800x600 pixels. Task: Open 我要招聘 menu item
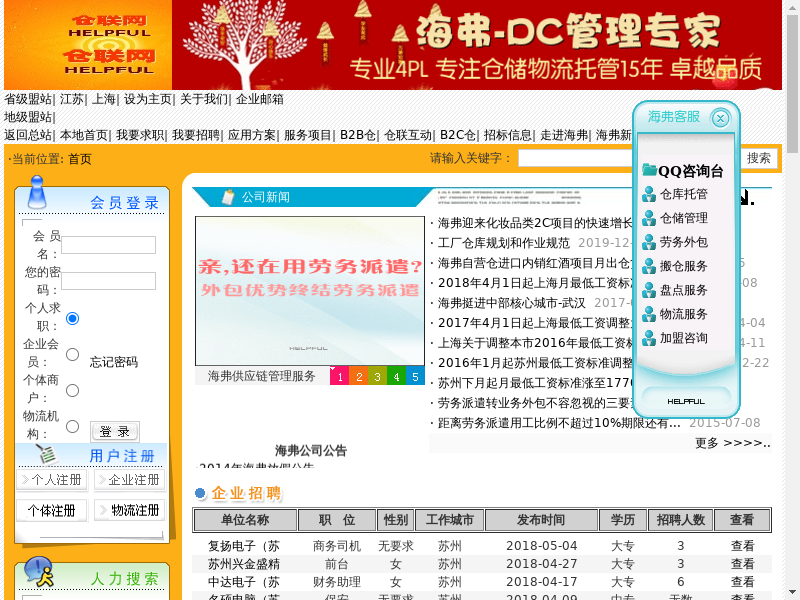coord(196,135)
